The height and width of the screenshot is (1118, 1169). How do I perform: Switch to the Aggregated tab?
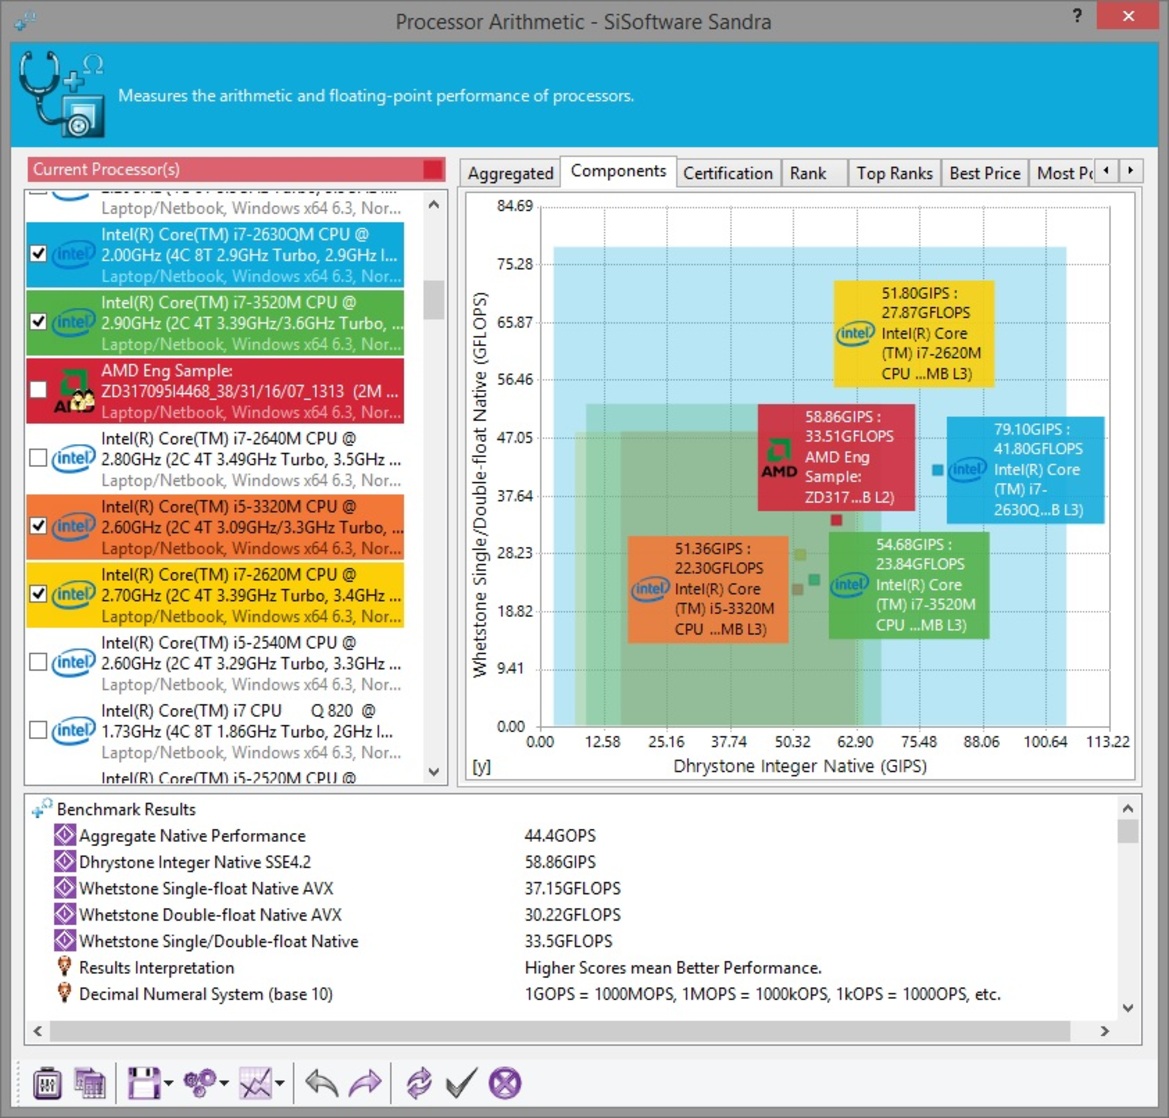tap(511, 173)
